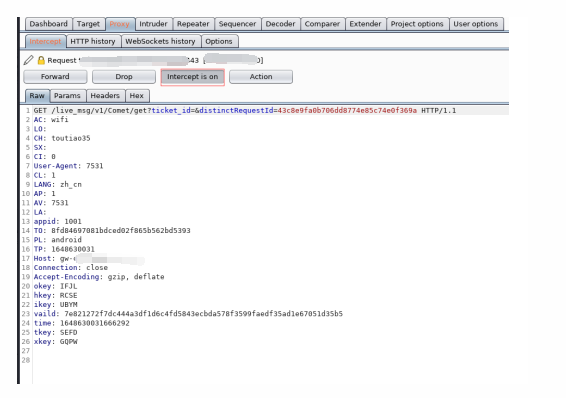Click the 'tkey: SEFD' header line

[55, 332]
